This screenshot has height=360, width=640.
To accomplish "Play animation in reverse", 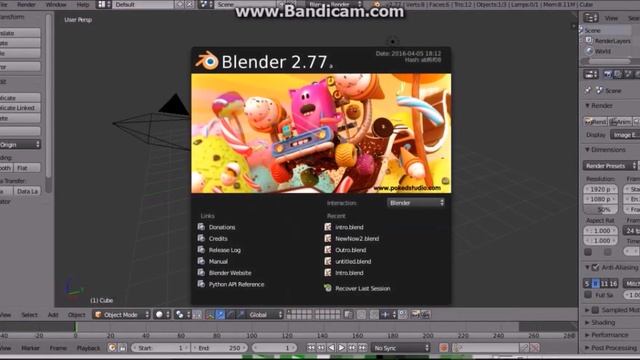I will click(x=331, y=348).
